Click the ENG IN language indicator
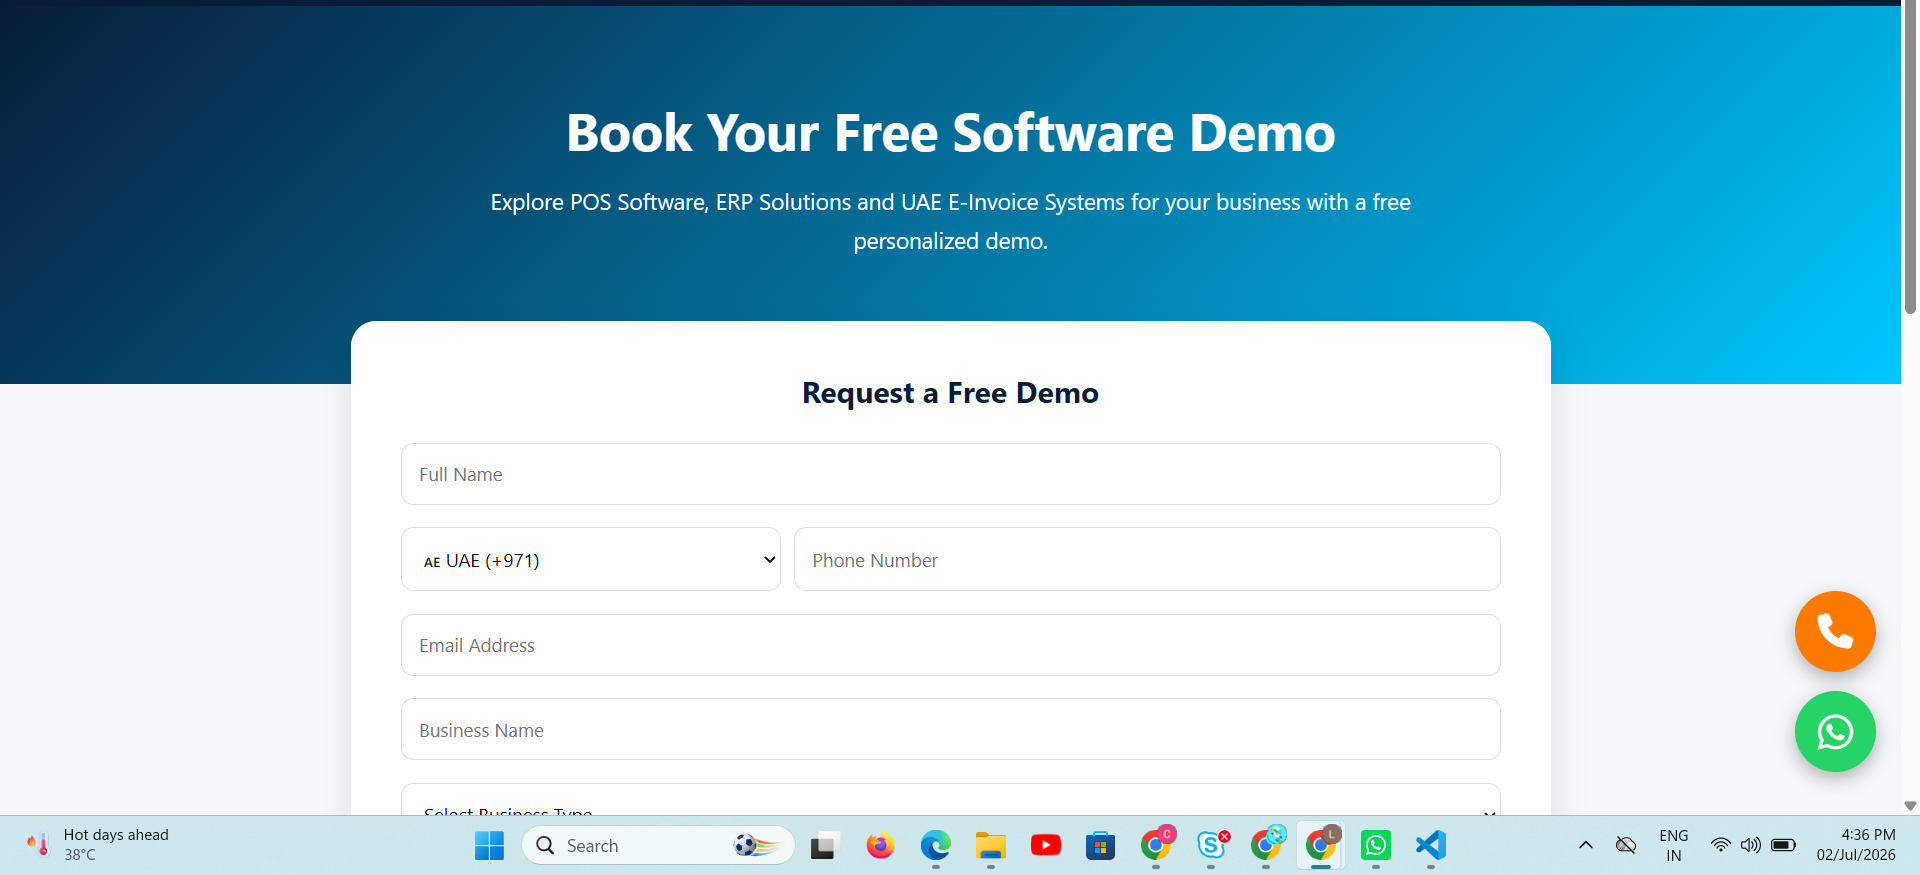 1673,846
